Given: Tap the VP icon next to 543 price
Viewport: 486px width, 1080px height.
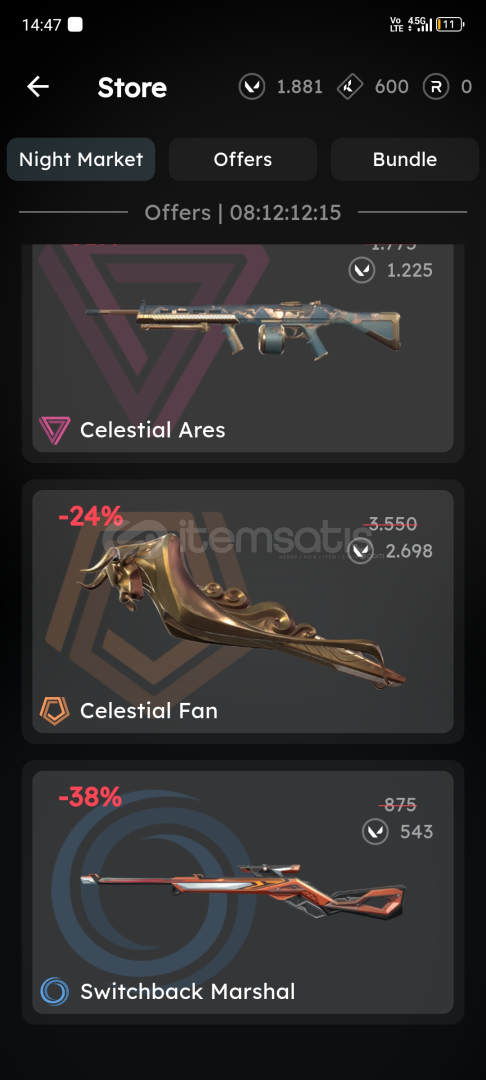Looking at the screenshot, I should [x=375, y=831].
